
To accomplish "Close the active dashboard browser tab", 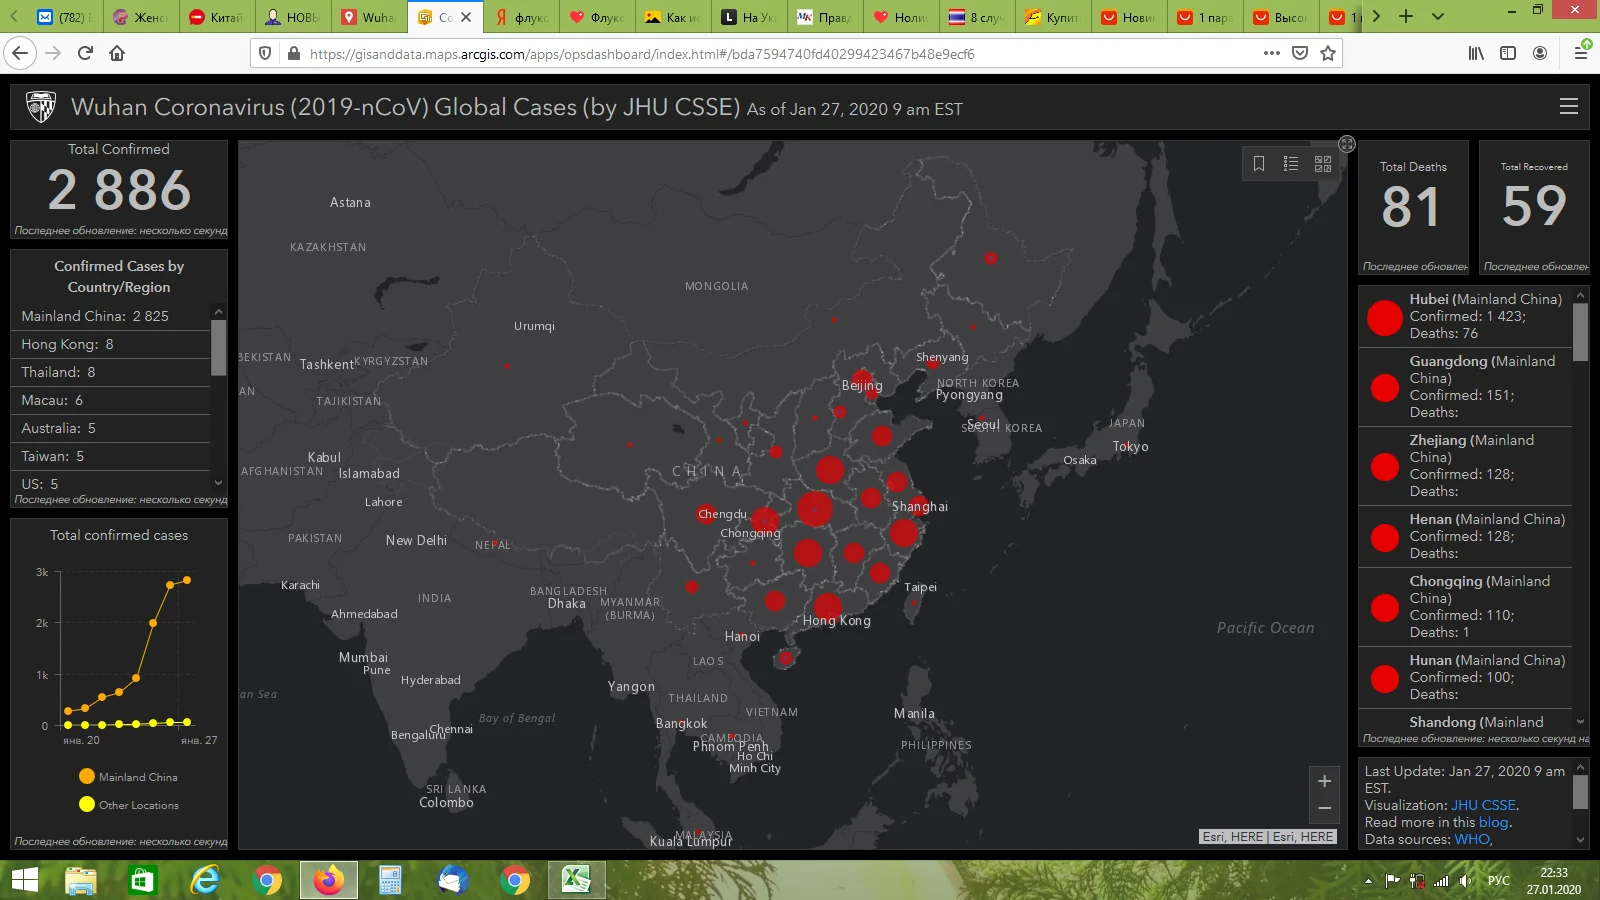I will 466,17.
